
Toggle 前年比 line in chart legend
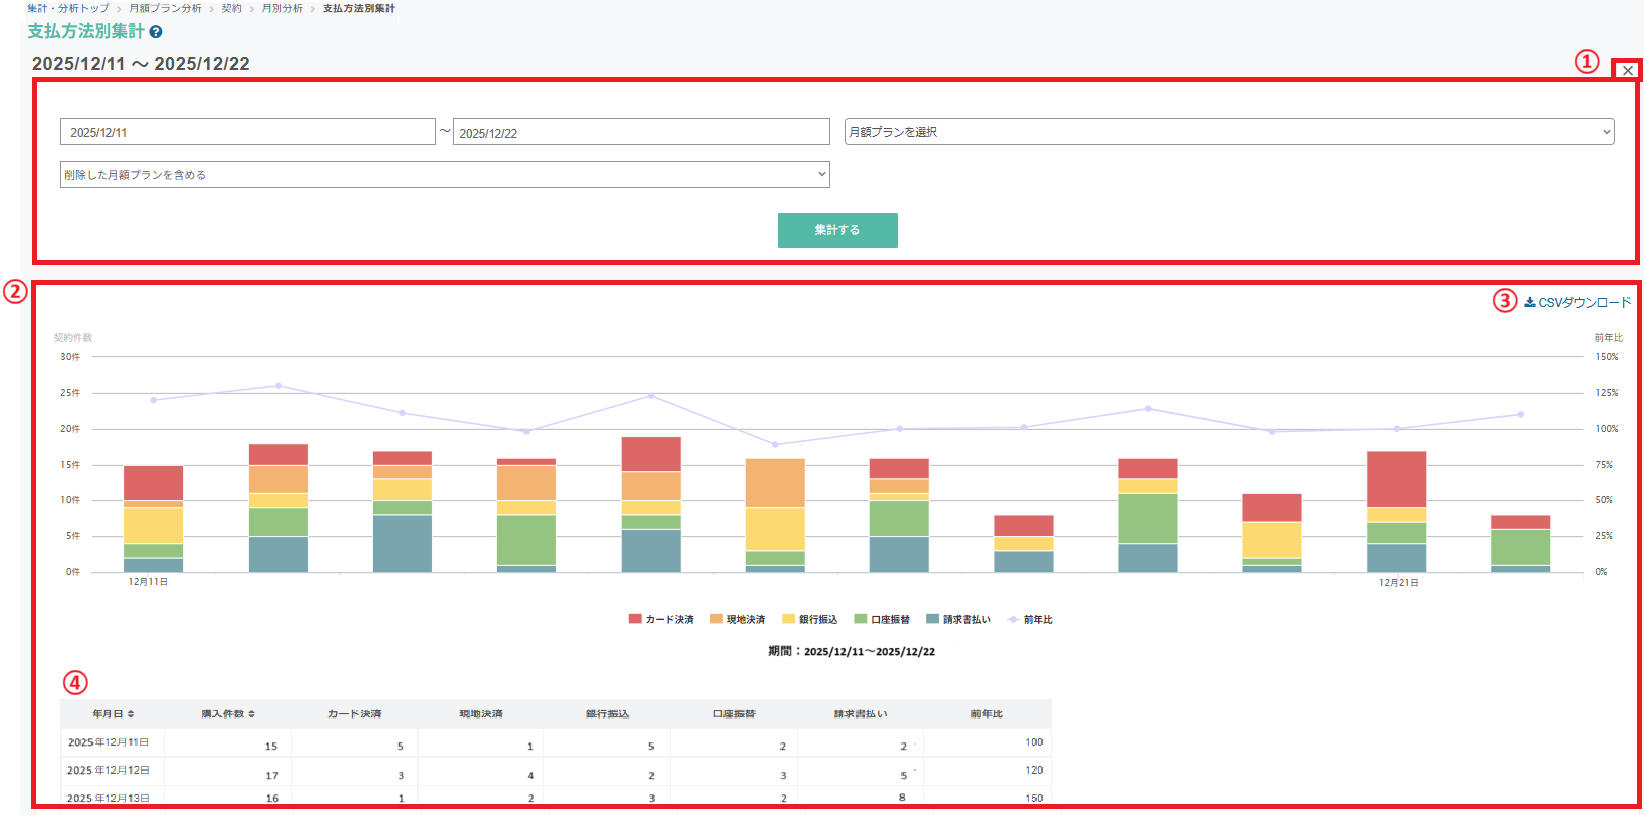(x=1030, y=619)
